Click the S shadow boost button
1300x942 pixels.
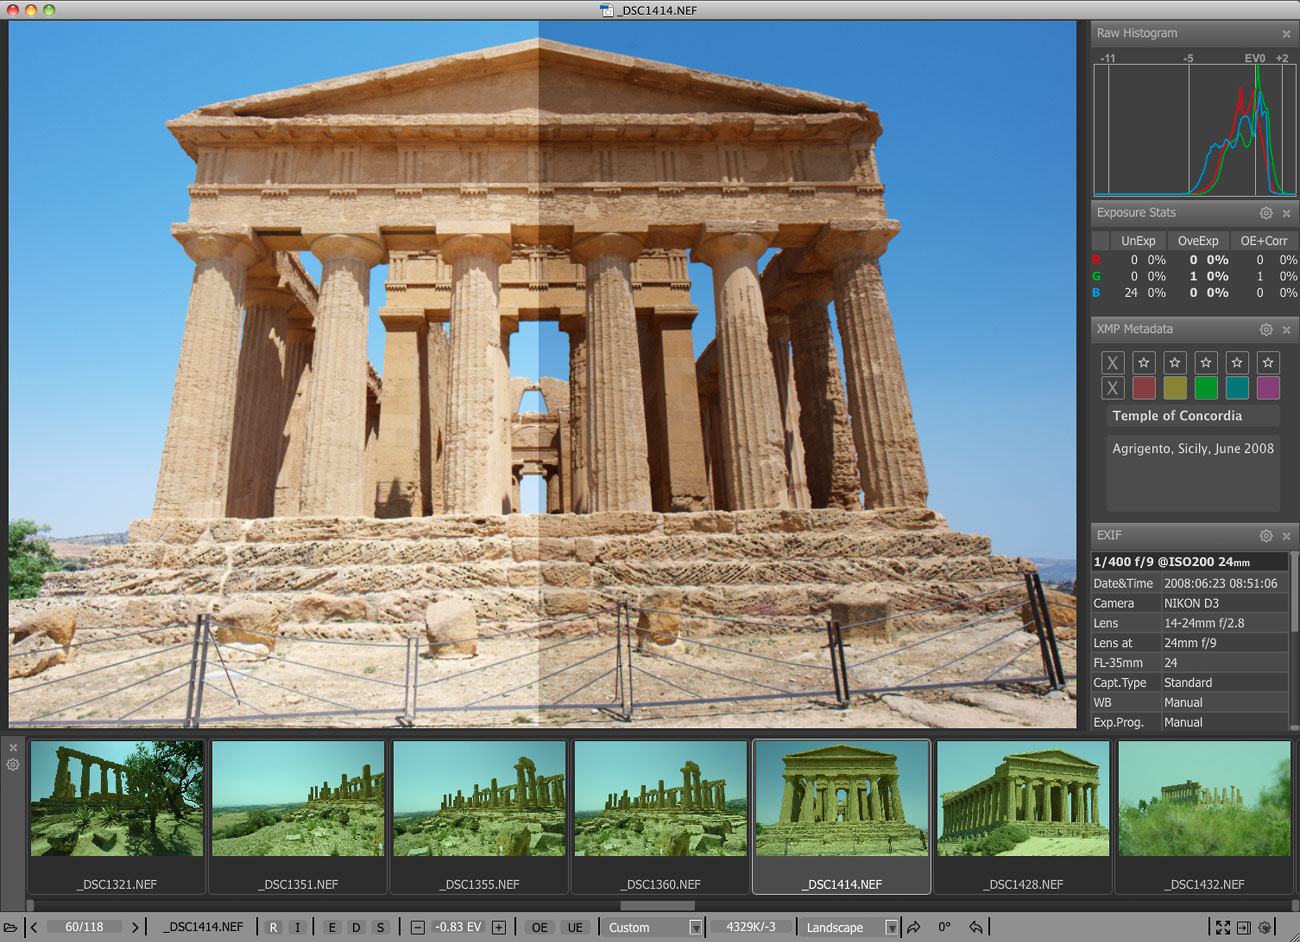pos(380,927)
